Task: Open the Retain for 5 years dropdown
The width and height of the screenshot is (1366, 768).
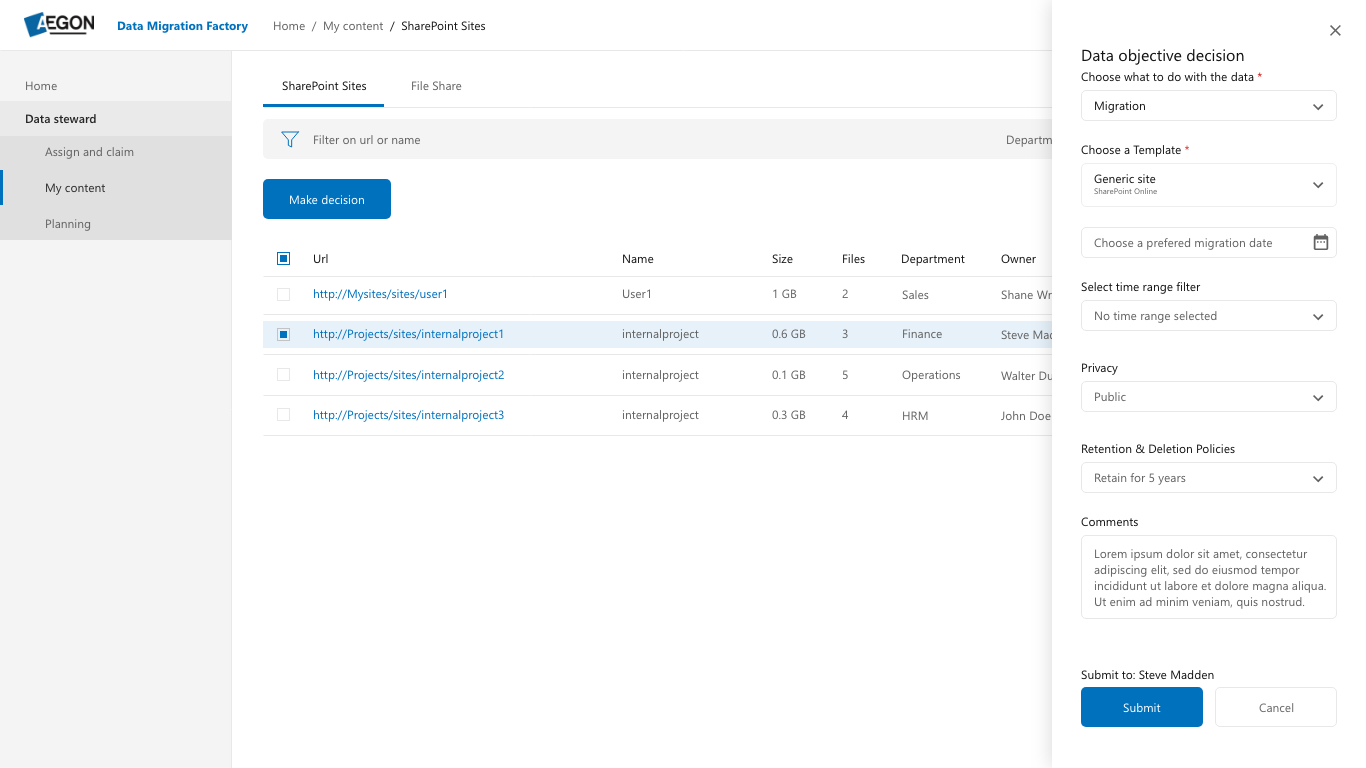Action: [1208, 478]
